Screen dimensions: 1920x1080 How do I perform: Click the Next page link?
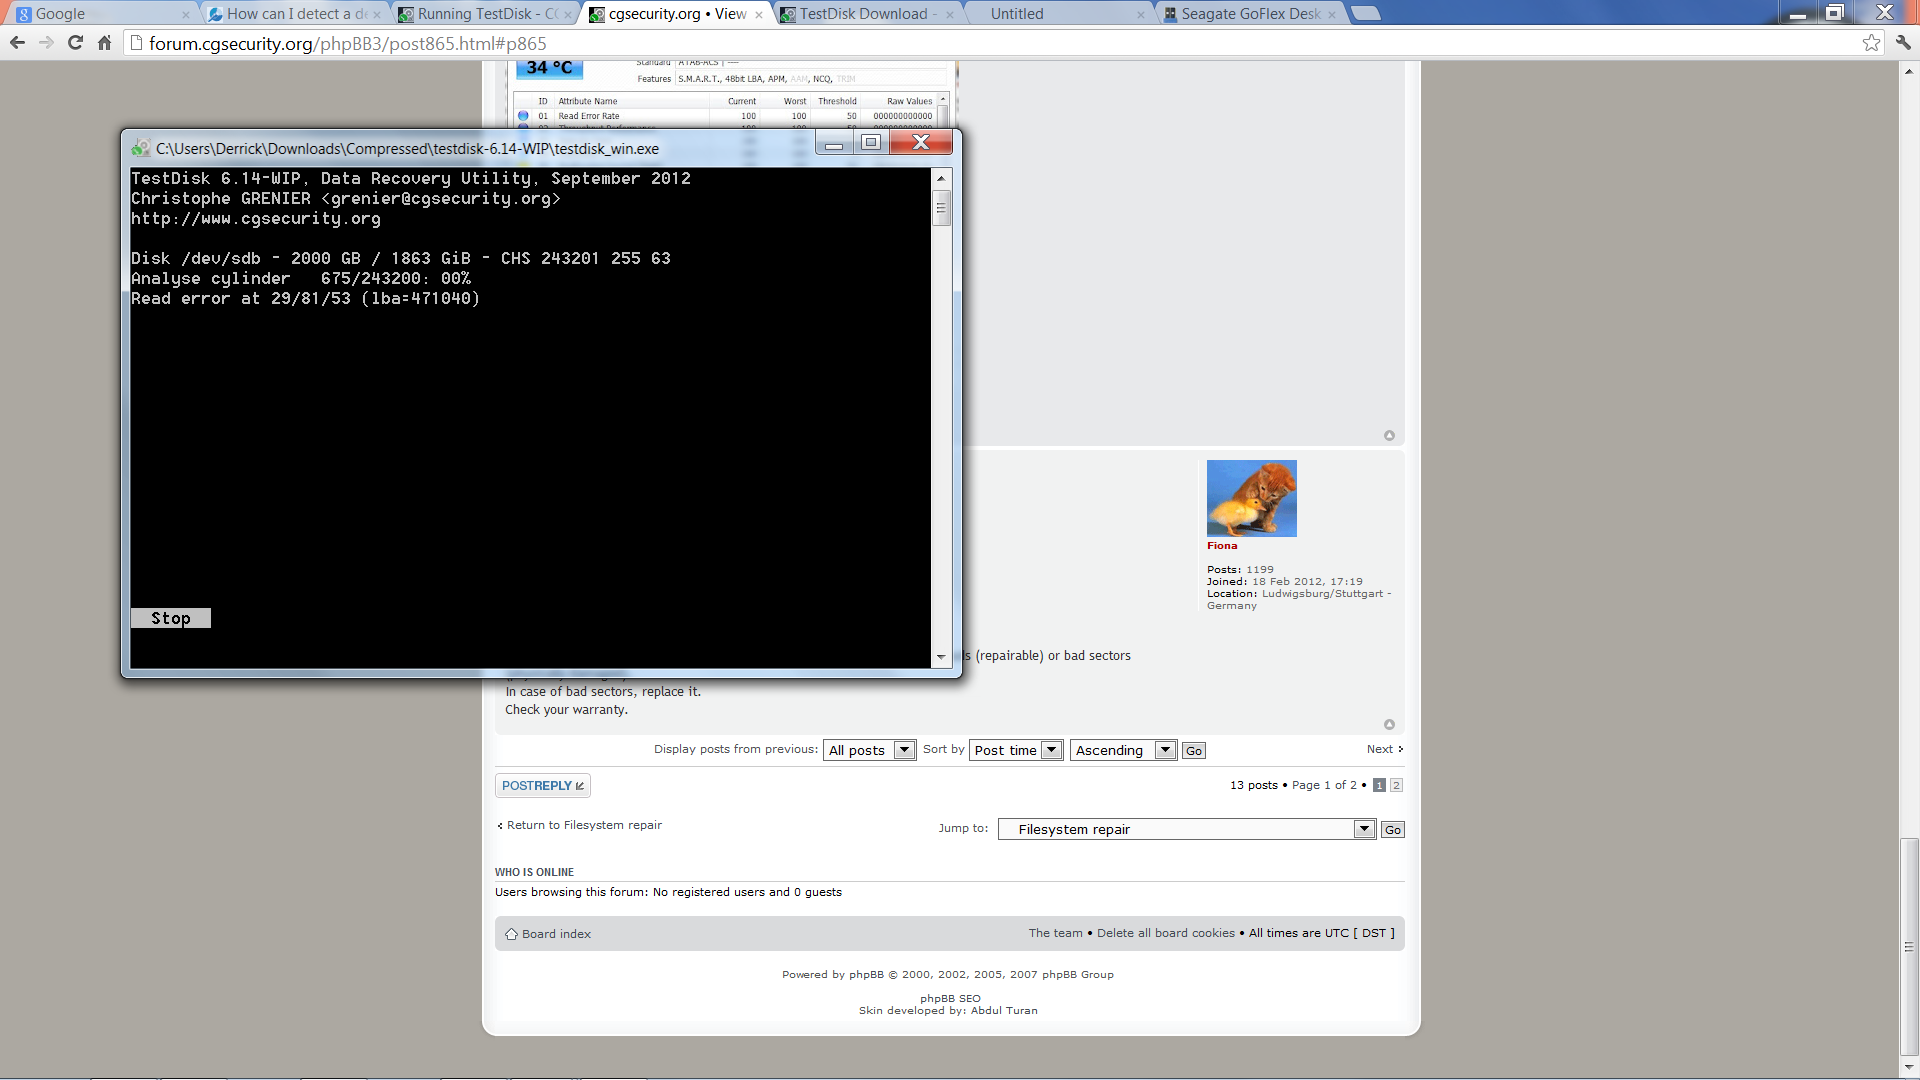click(1381, 748)
